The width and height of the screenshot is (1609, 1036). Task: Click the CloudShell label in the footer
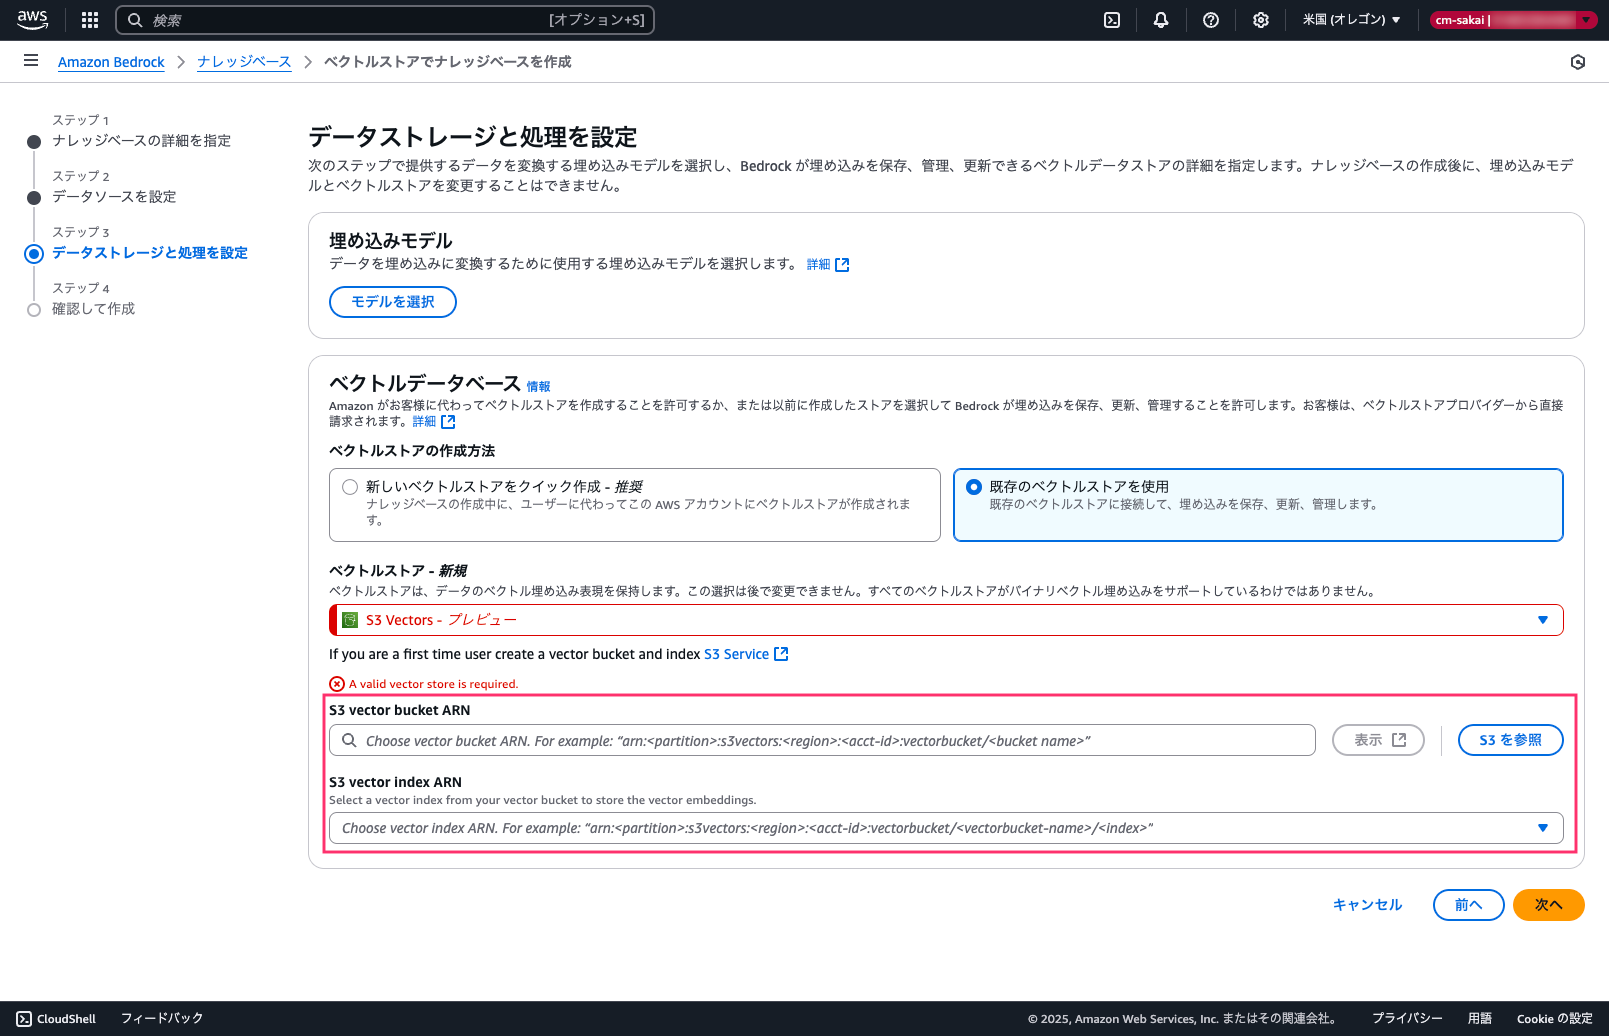coord(66,1019)
